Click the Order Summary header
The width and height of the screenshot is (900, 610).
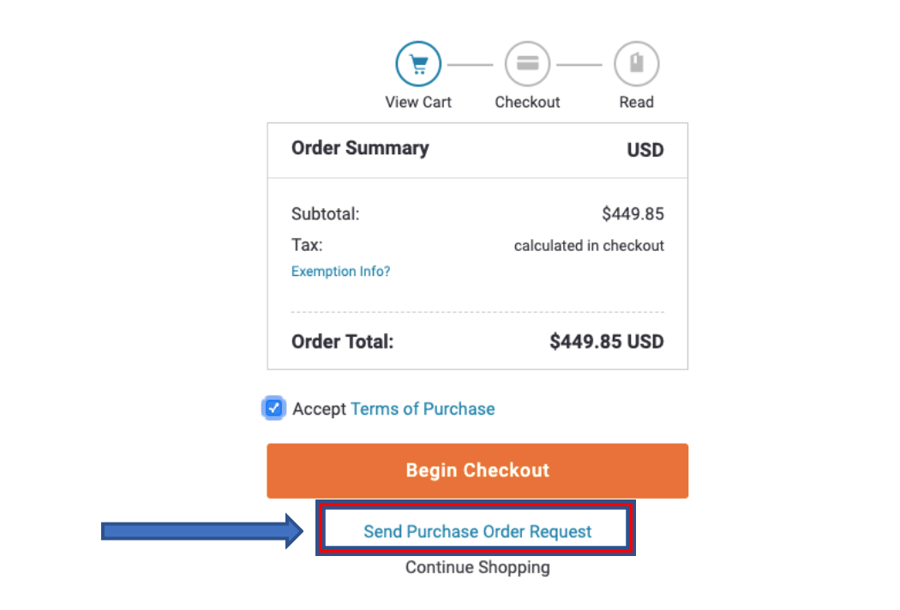[360, 148]
